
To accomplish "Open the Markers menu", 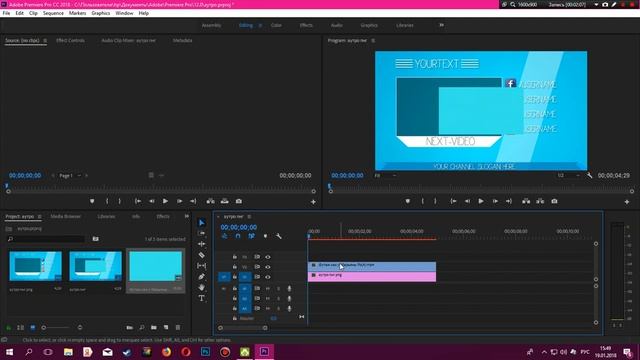I will coord(77,13).
